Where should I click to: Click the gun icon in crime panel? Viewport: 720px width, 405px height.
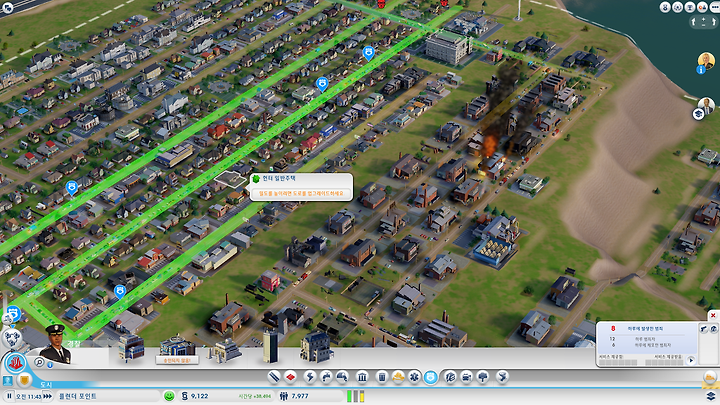[703, 329]
